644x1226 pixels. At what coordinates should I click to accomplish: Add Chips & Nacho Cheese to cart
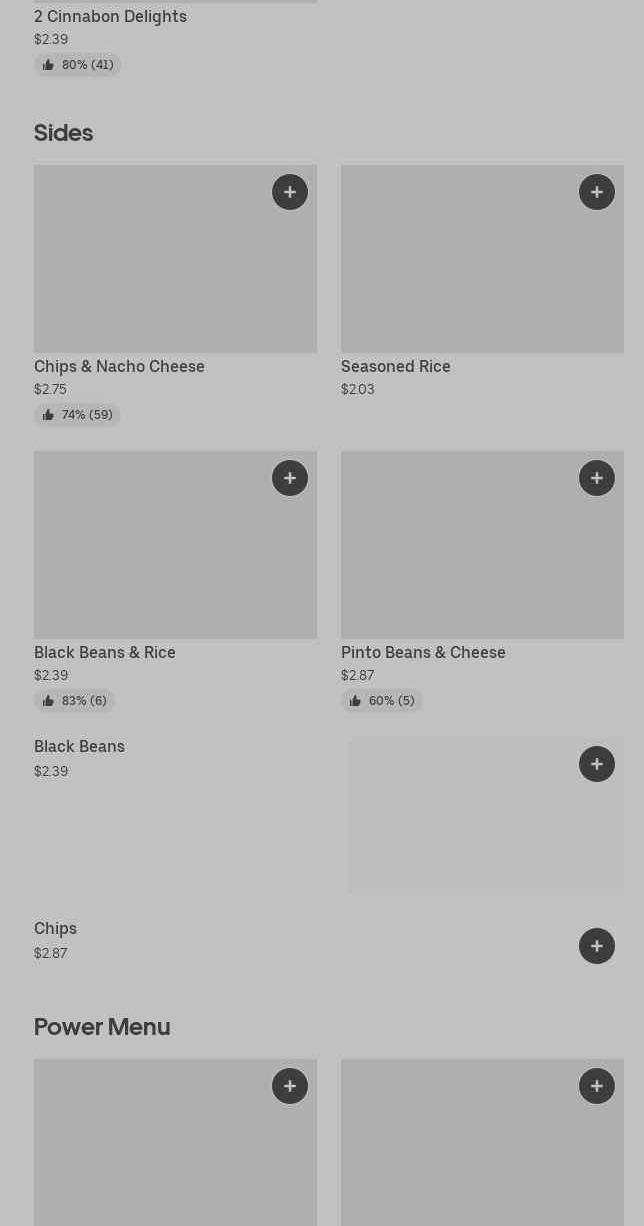290,192
